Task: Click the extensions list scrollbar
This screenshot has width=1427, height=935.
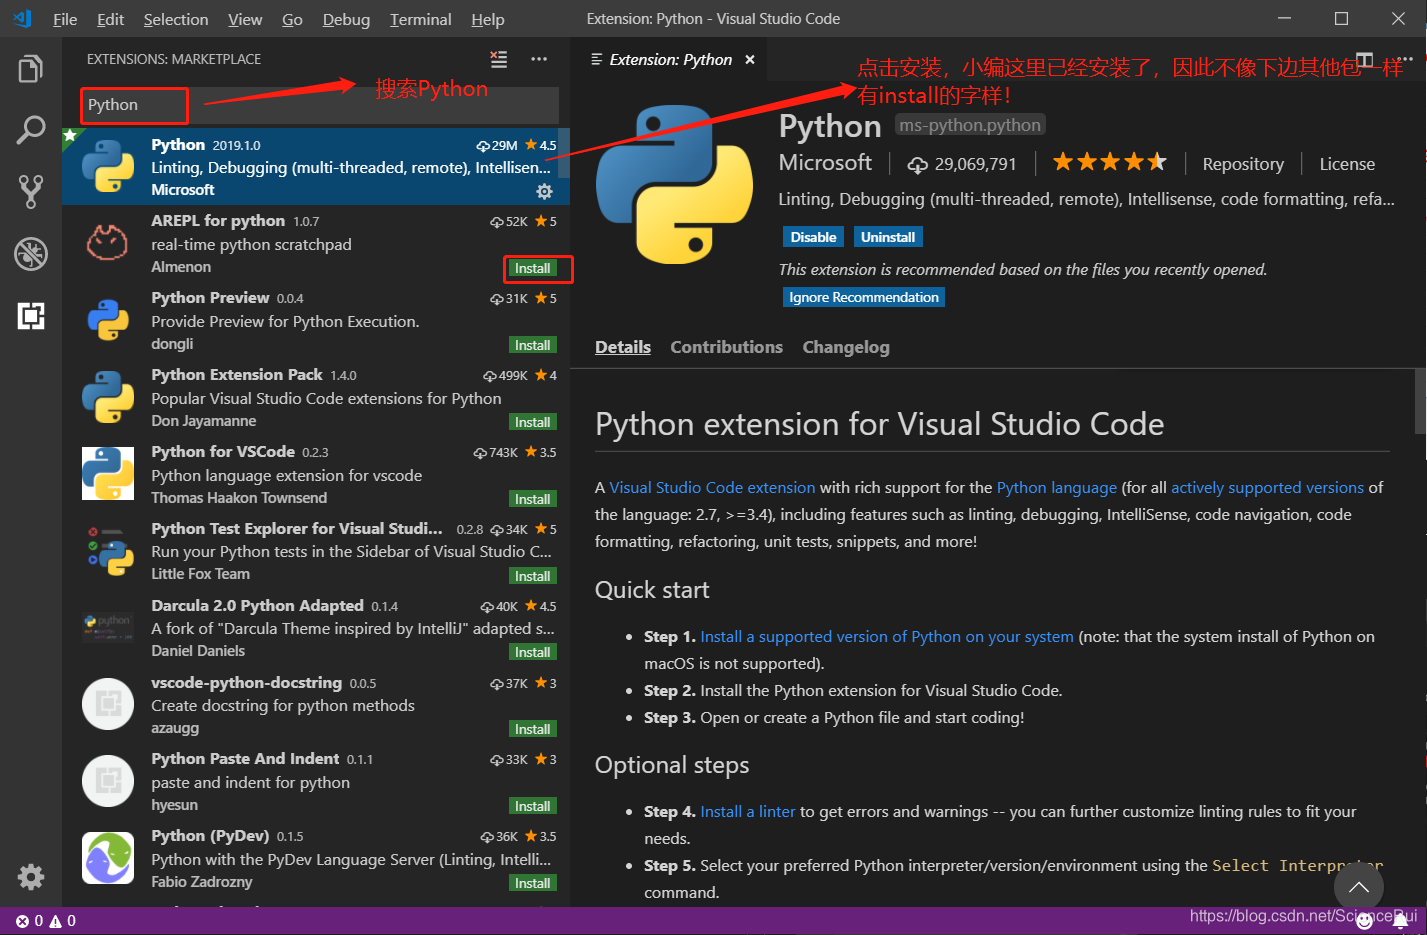Action: (x=564, y=152)
